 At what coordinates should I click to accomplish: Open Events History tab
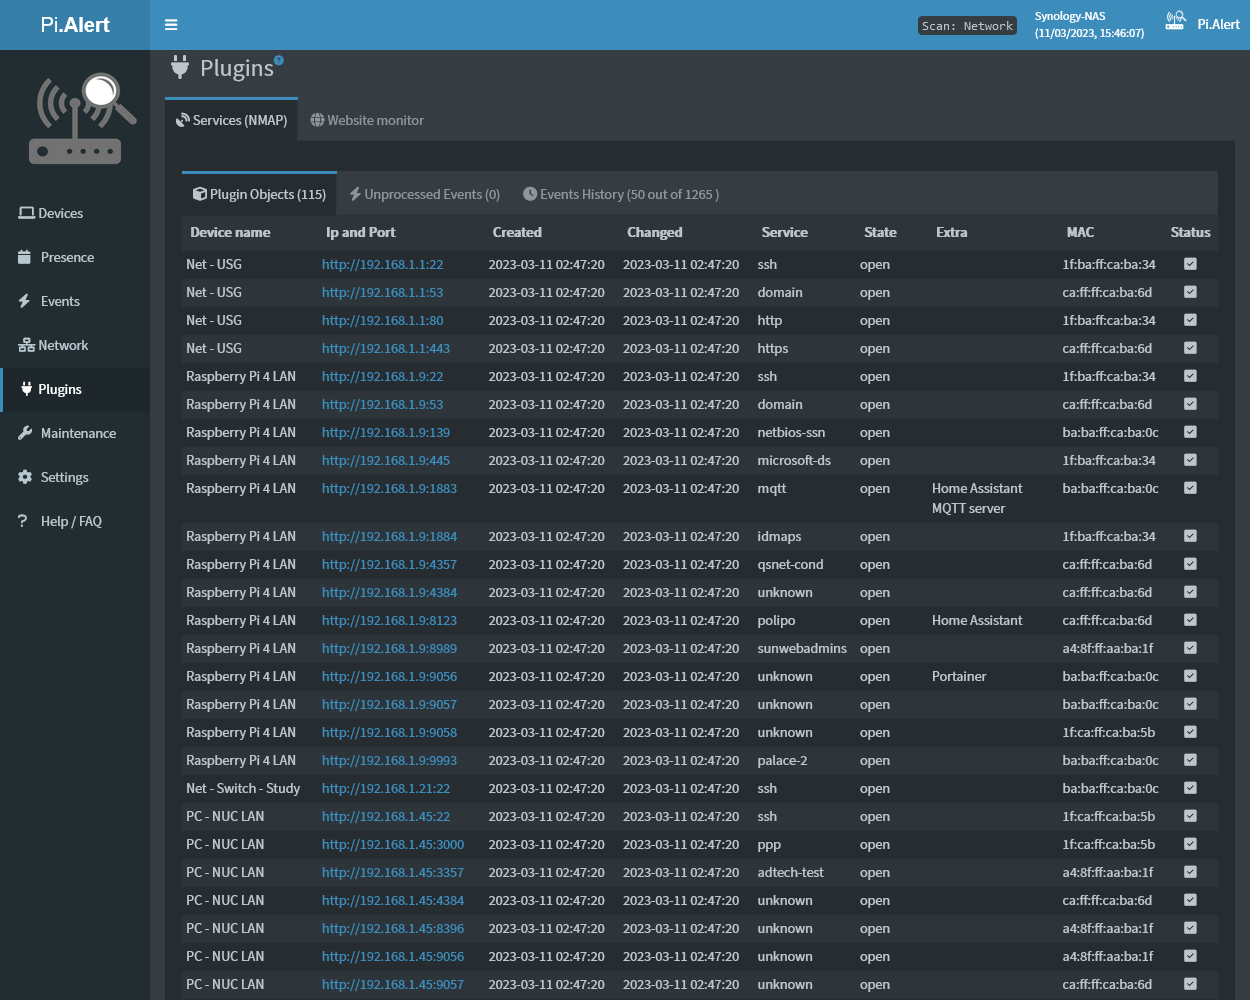pos(621,194)
